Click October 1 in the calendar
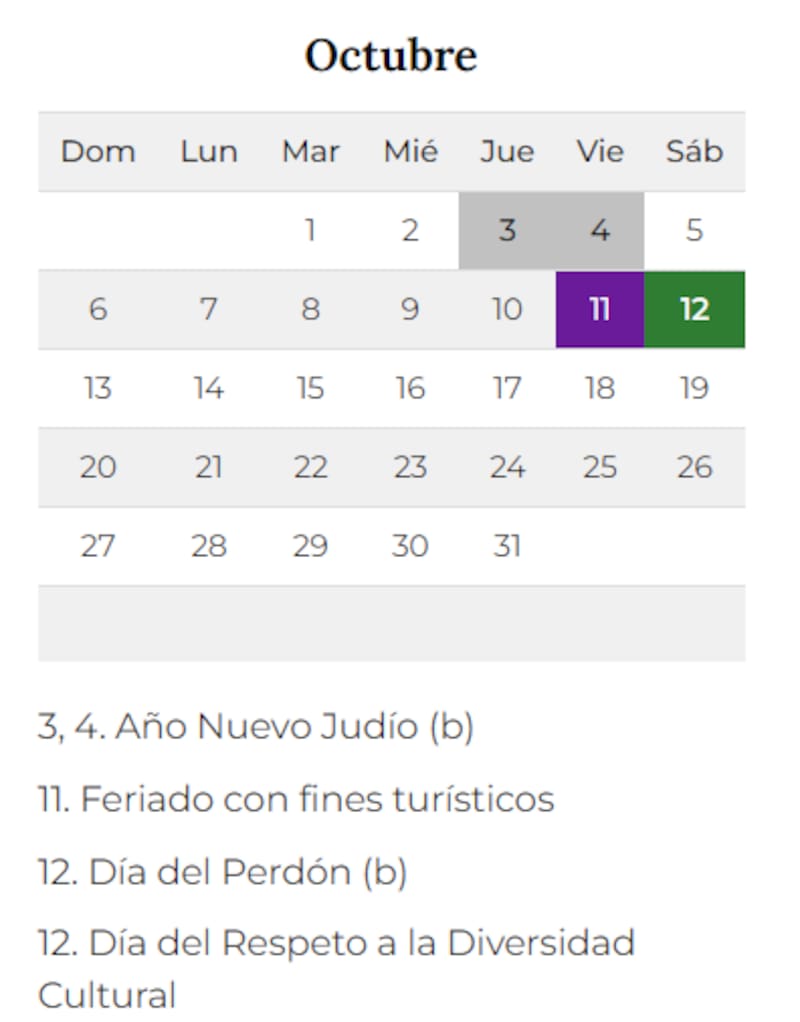The image size is (800, 1022). point(310,231)
